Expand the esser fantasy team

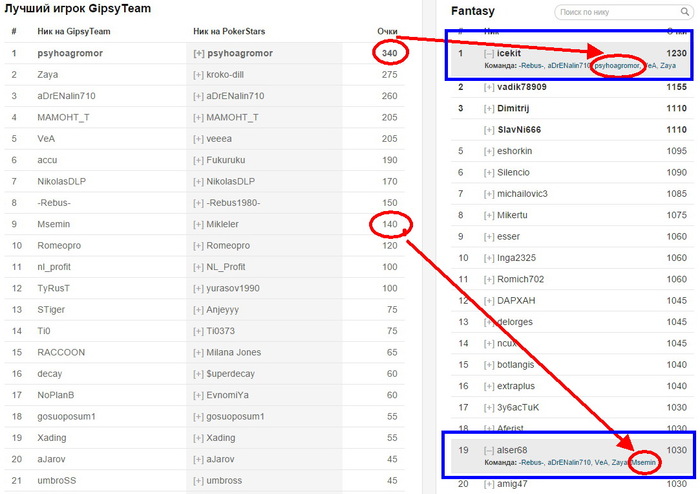[489, 237]
